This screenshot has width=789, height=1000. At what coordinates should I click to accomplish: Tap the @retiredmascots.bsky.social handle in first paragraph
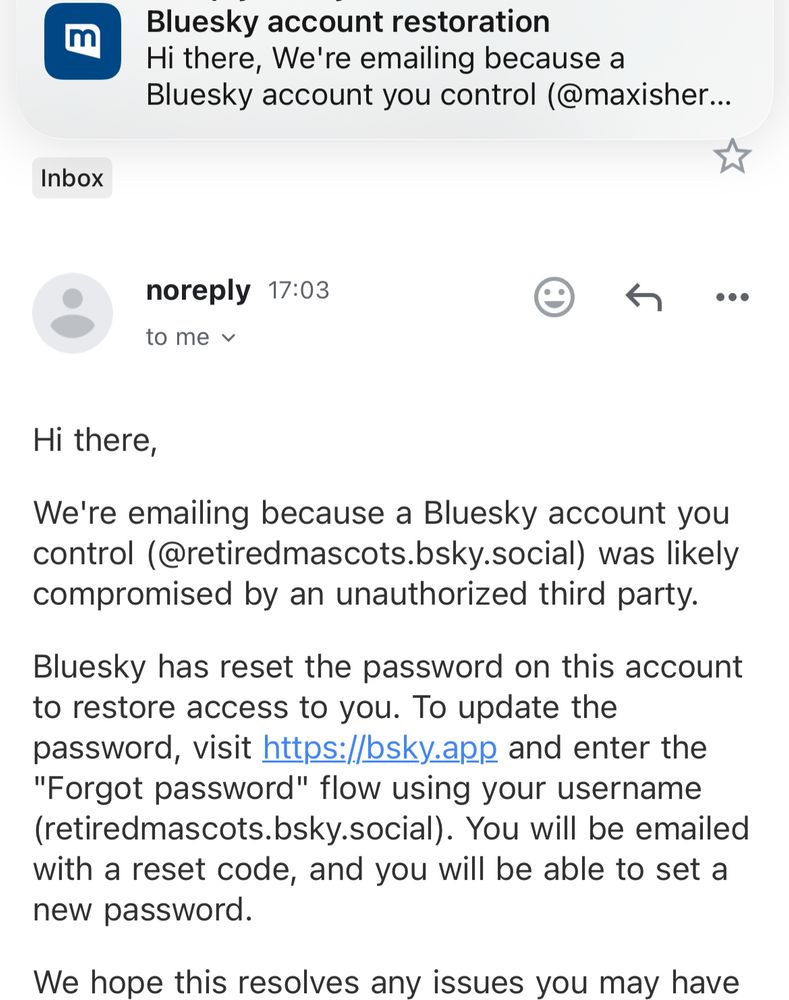(366, 554)
